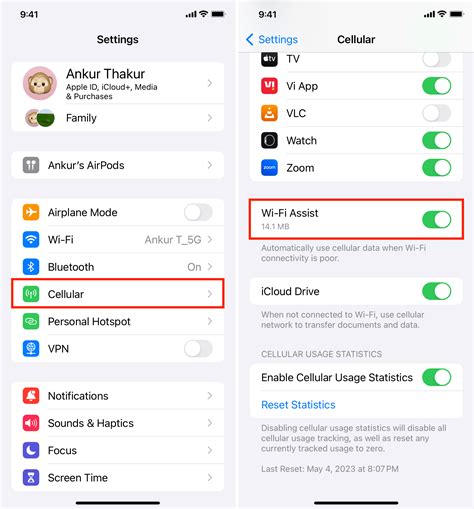Open the Cellular settings menu item
474x509 pixels.
[118, 294]
